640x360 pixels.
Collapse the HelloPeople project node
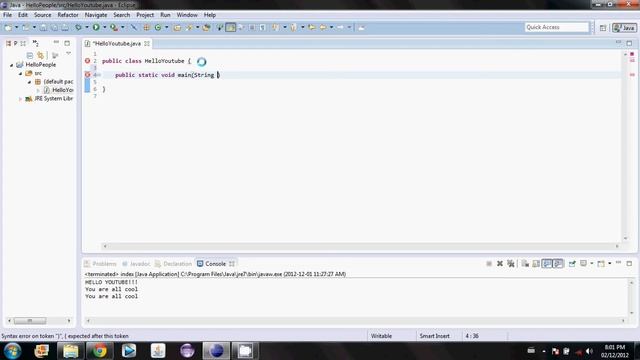tap(12, 65)
